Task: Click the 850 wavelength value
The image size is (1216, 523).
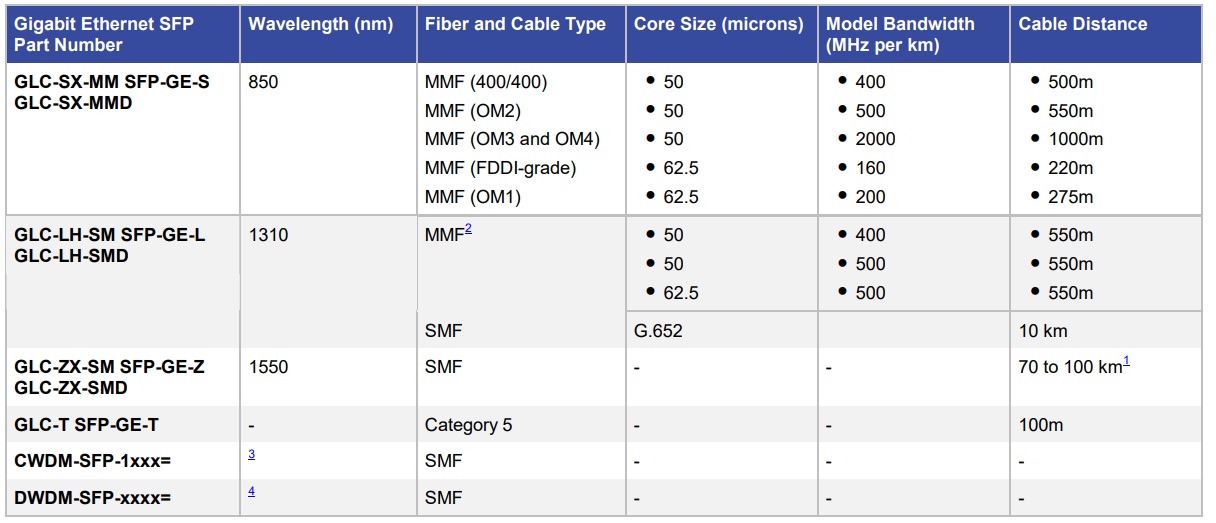Action: pyautogui.click(x=264, y=82)
